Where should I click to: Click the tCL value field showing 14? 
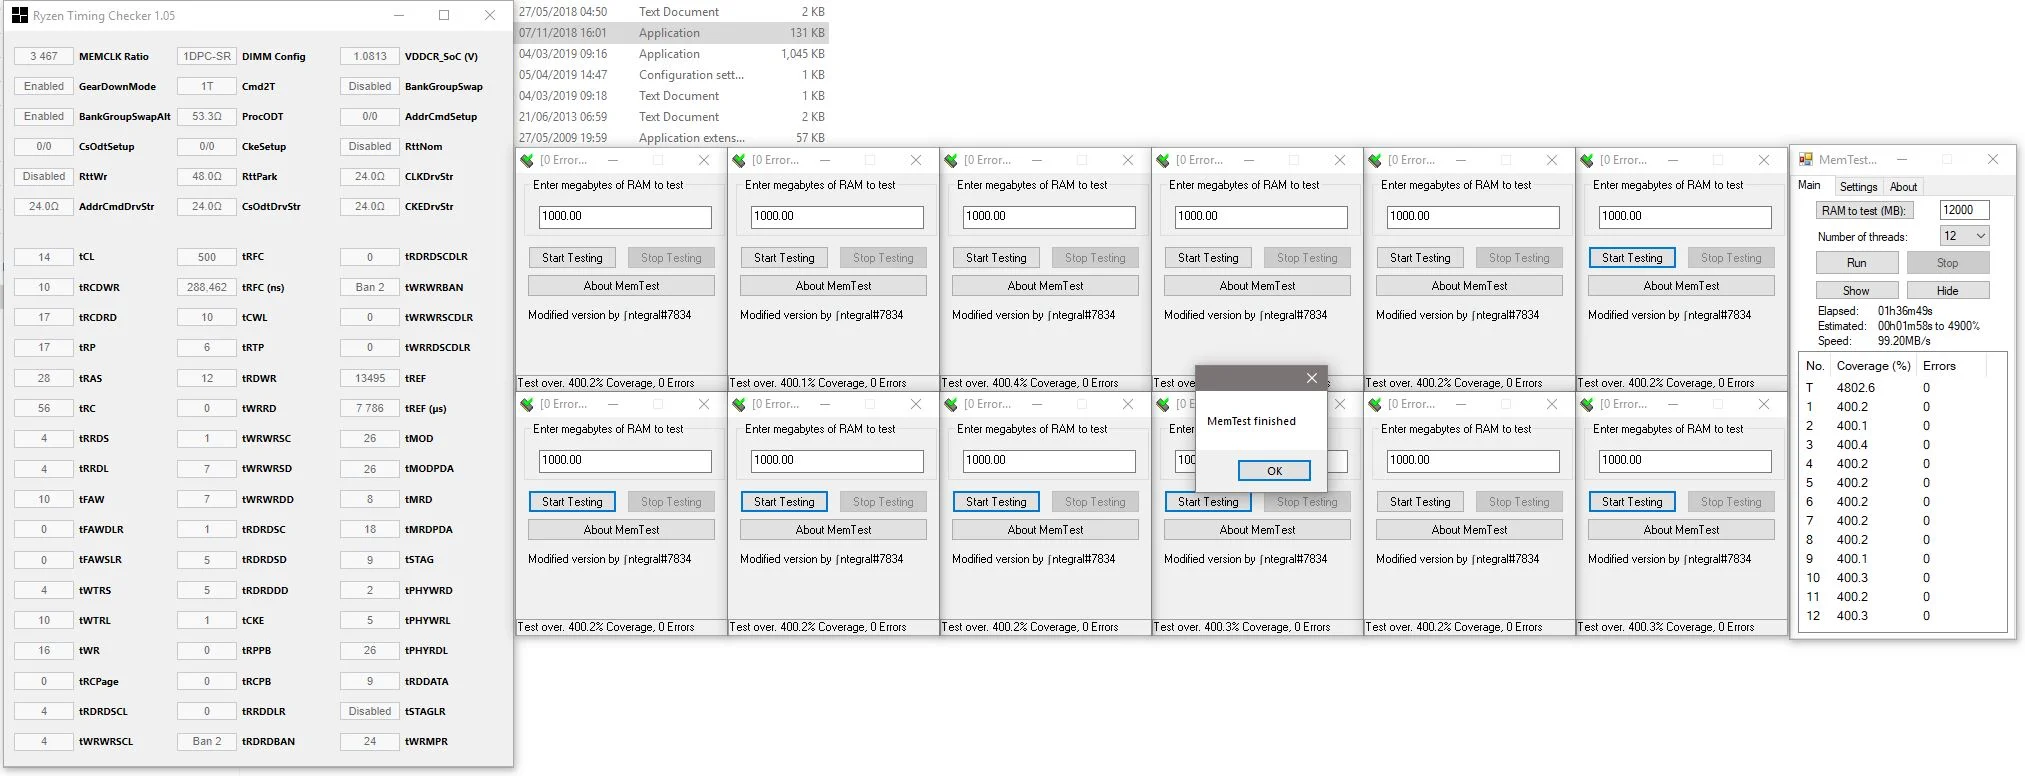(44, 257)
